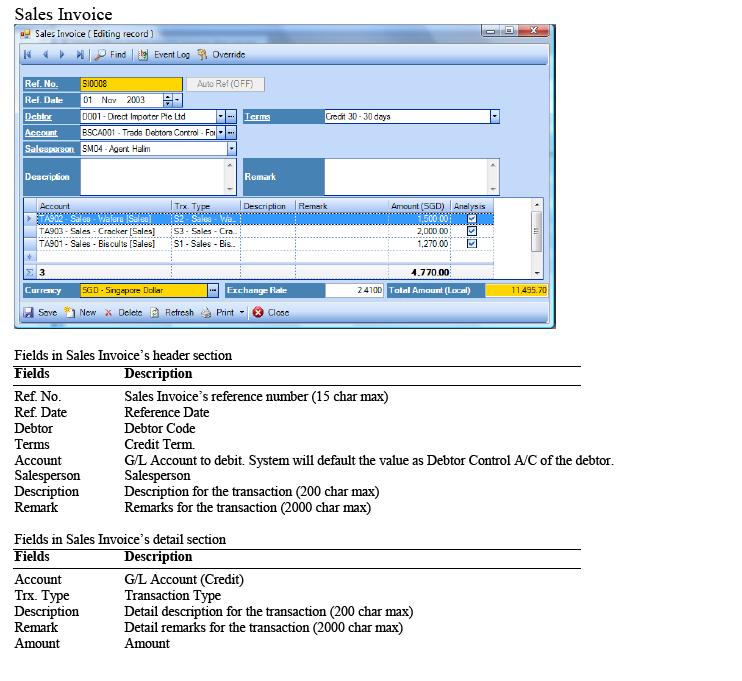The width and height of the screenshot is (742, 681).
Task: Jump to last record arrow
Action: (79, 54)
